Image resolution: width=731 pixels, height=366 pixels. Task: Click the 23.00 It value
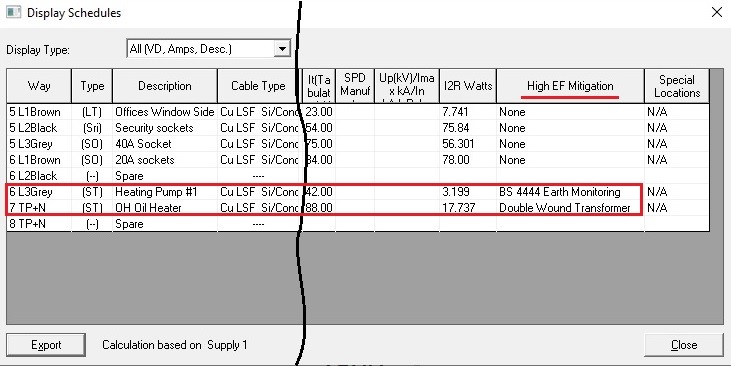tap(319, 112)
